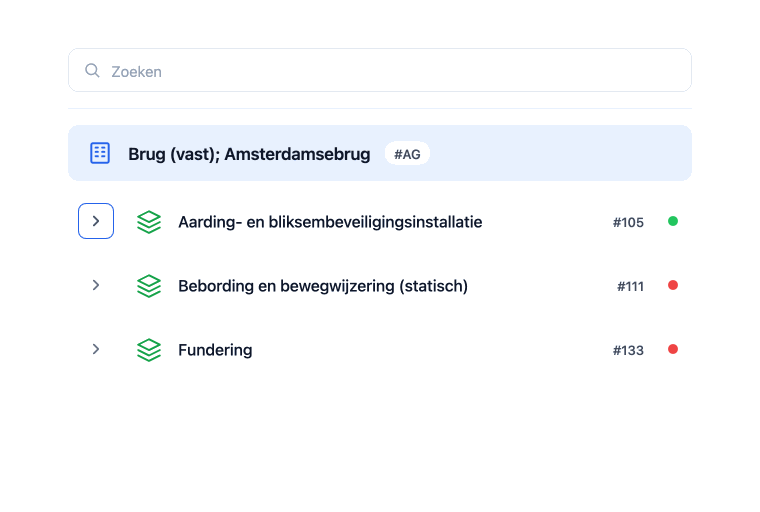Click layers icon of Aarding- en bliksembeveiligingsinstallatie
760x512 pixels.
pyautogui.click(x=149, y=222)
